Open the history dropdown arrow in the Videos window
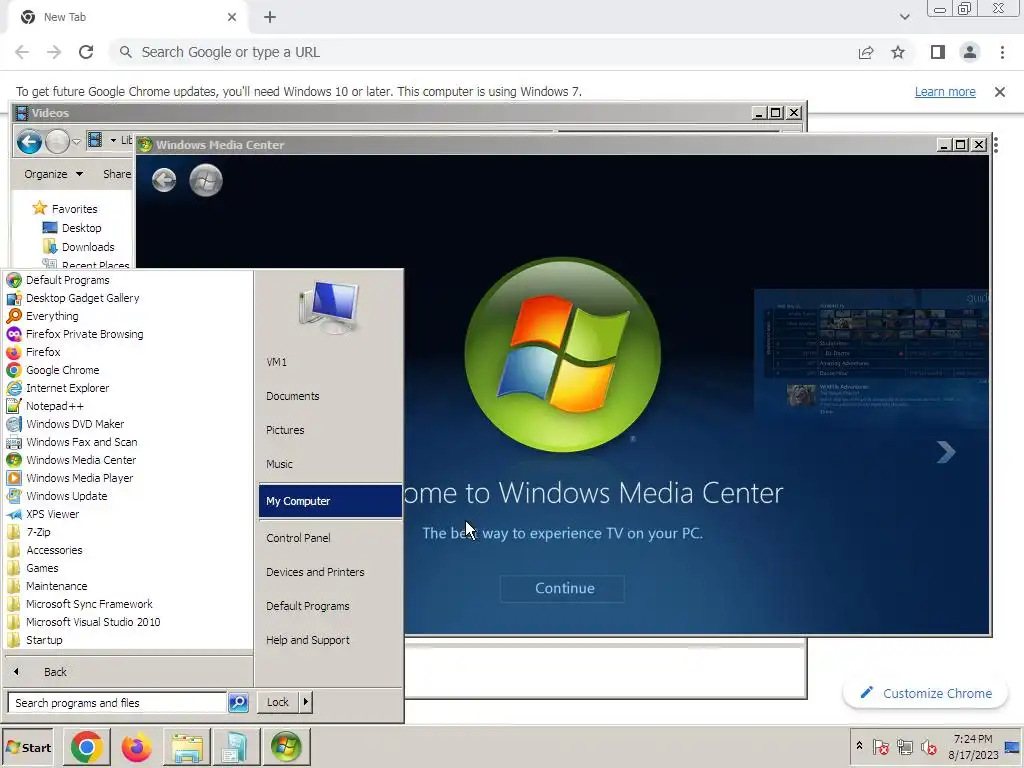The image size is (1024, 768). (76, 142)
